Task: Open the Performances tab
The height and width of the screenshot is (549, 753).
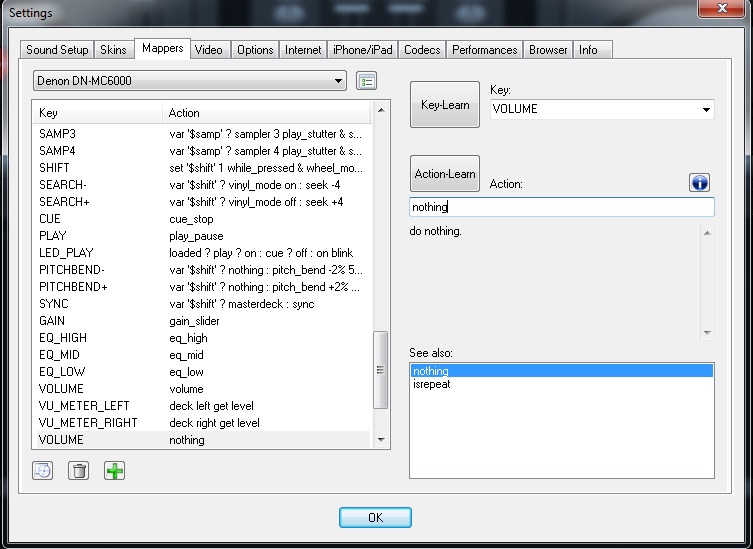Action: tap(485, 50)
